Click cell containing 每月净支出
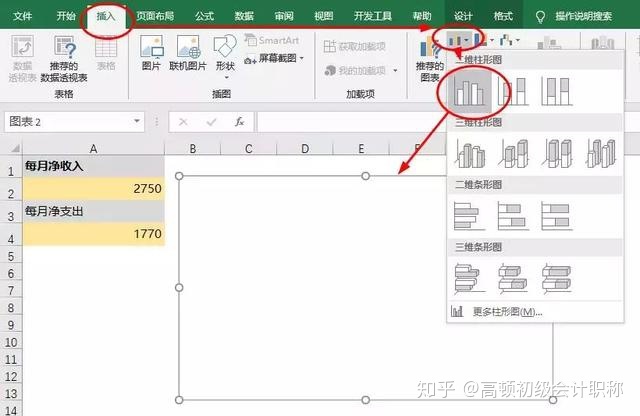Screen dimensions: 640x416 pos(93,211)
